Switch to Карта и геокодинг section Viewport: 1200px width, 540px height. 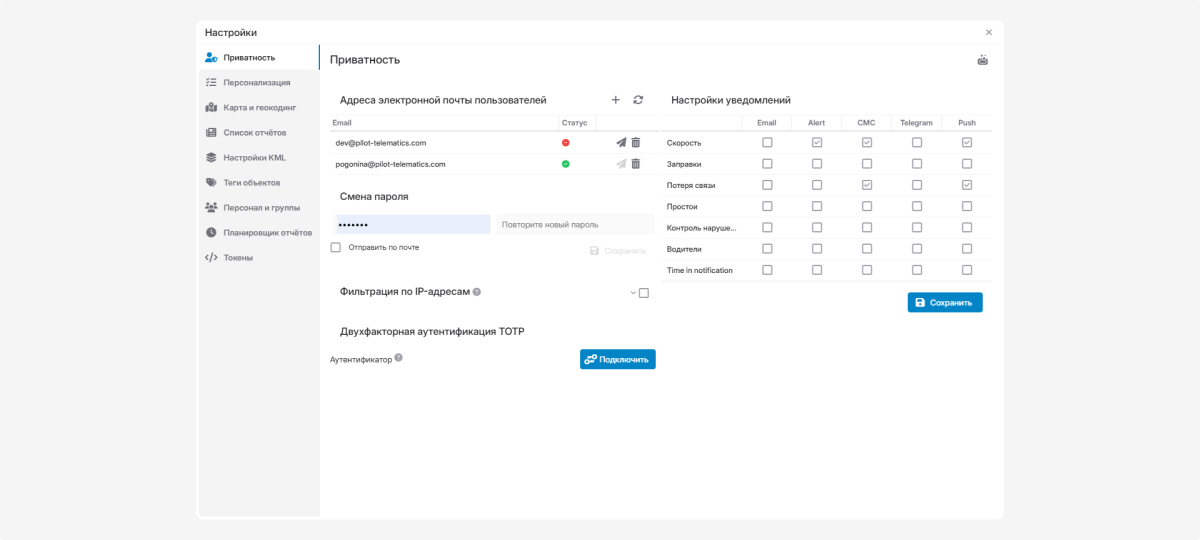point(259,107)
